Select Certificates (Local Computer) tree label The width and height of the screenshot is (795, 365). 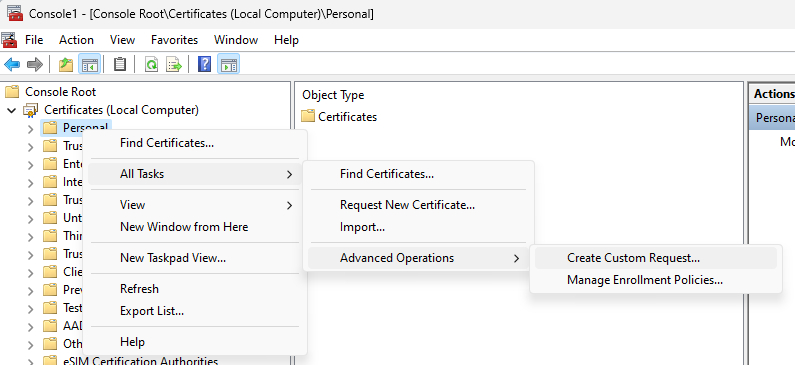pyautogui.click(x=122, y=110)
